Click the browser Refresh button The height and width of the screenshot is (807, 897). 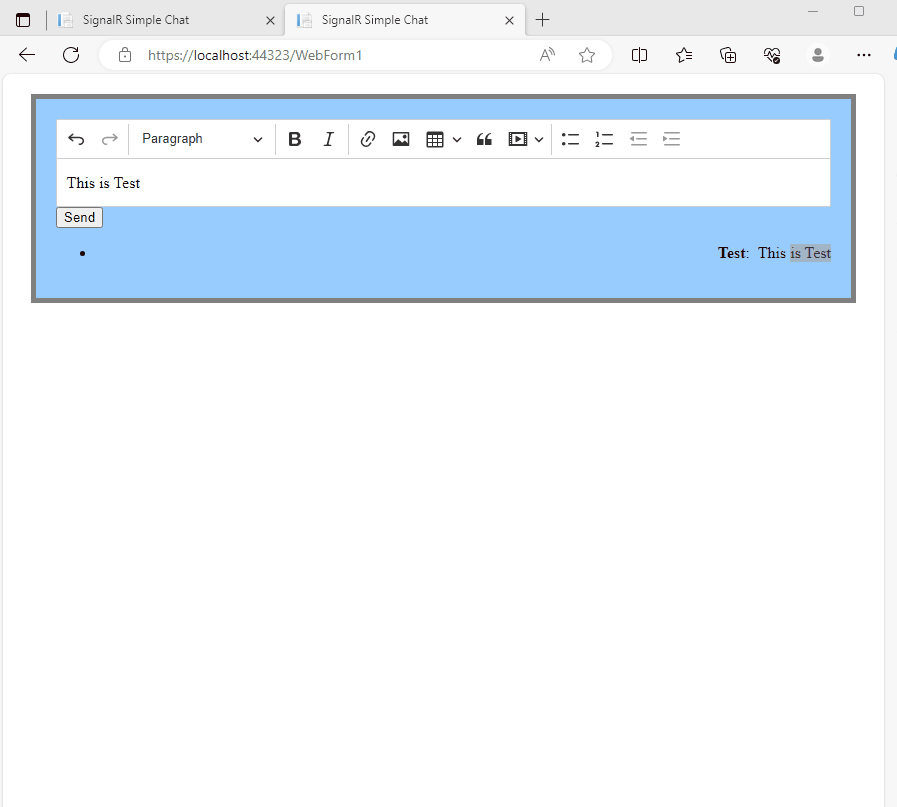click(x=71, y=55)
